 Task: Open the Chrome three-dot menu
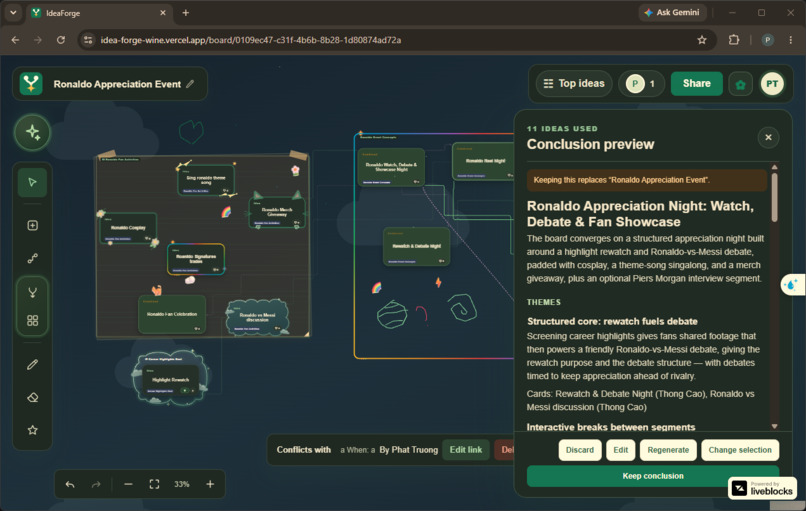pyautogui.click(x=791, y=40)
